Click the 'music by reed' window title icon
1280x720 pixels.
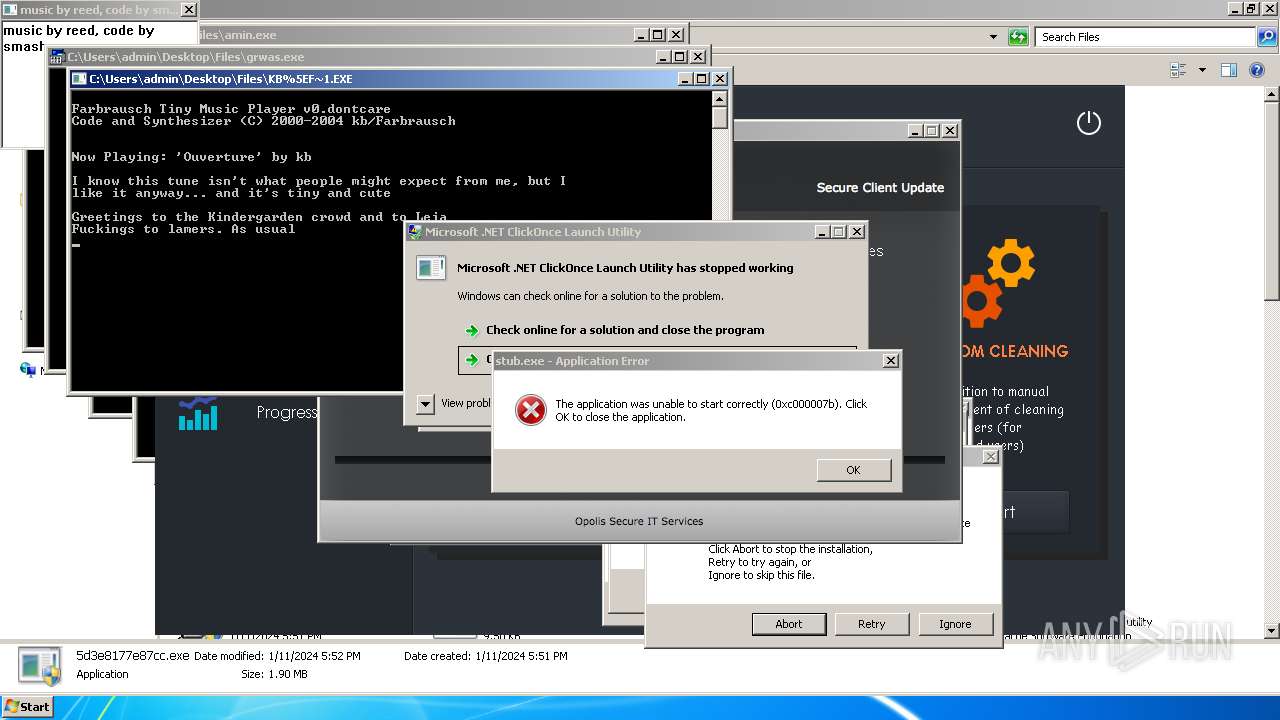point(10,10)
